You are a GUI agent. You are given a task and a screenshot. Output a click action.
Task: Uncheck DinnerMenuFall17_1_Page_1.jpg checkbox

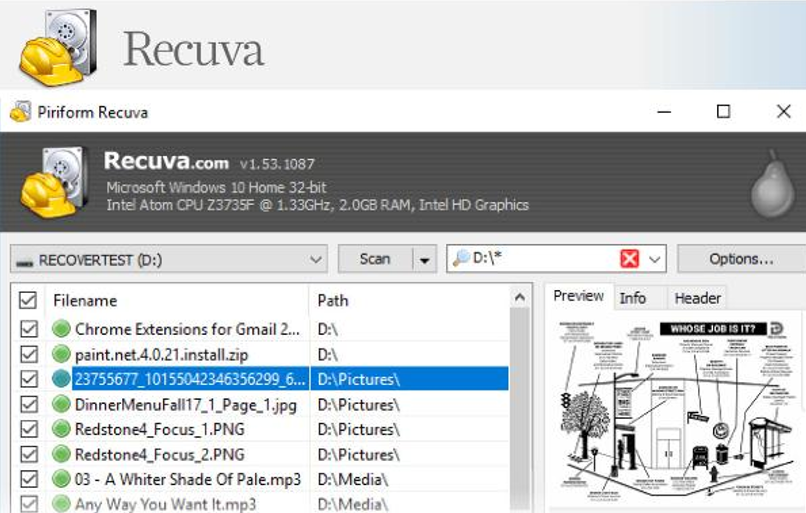[x=29, y=404]
